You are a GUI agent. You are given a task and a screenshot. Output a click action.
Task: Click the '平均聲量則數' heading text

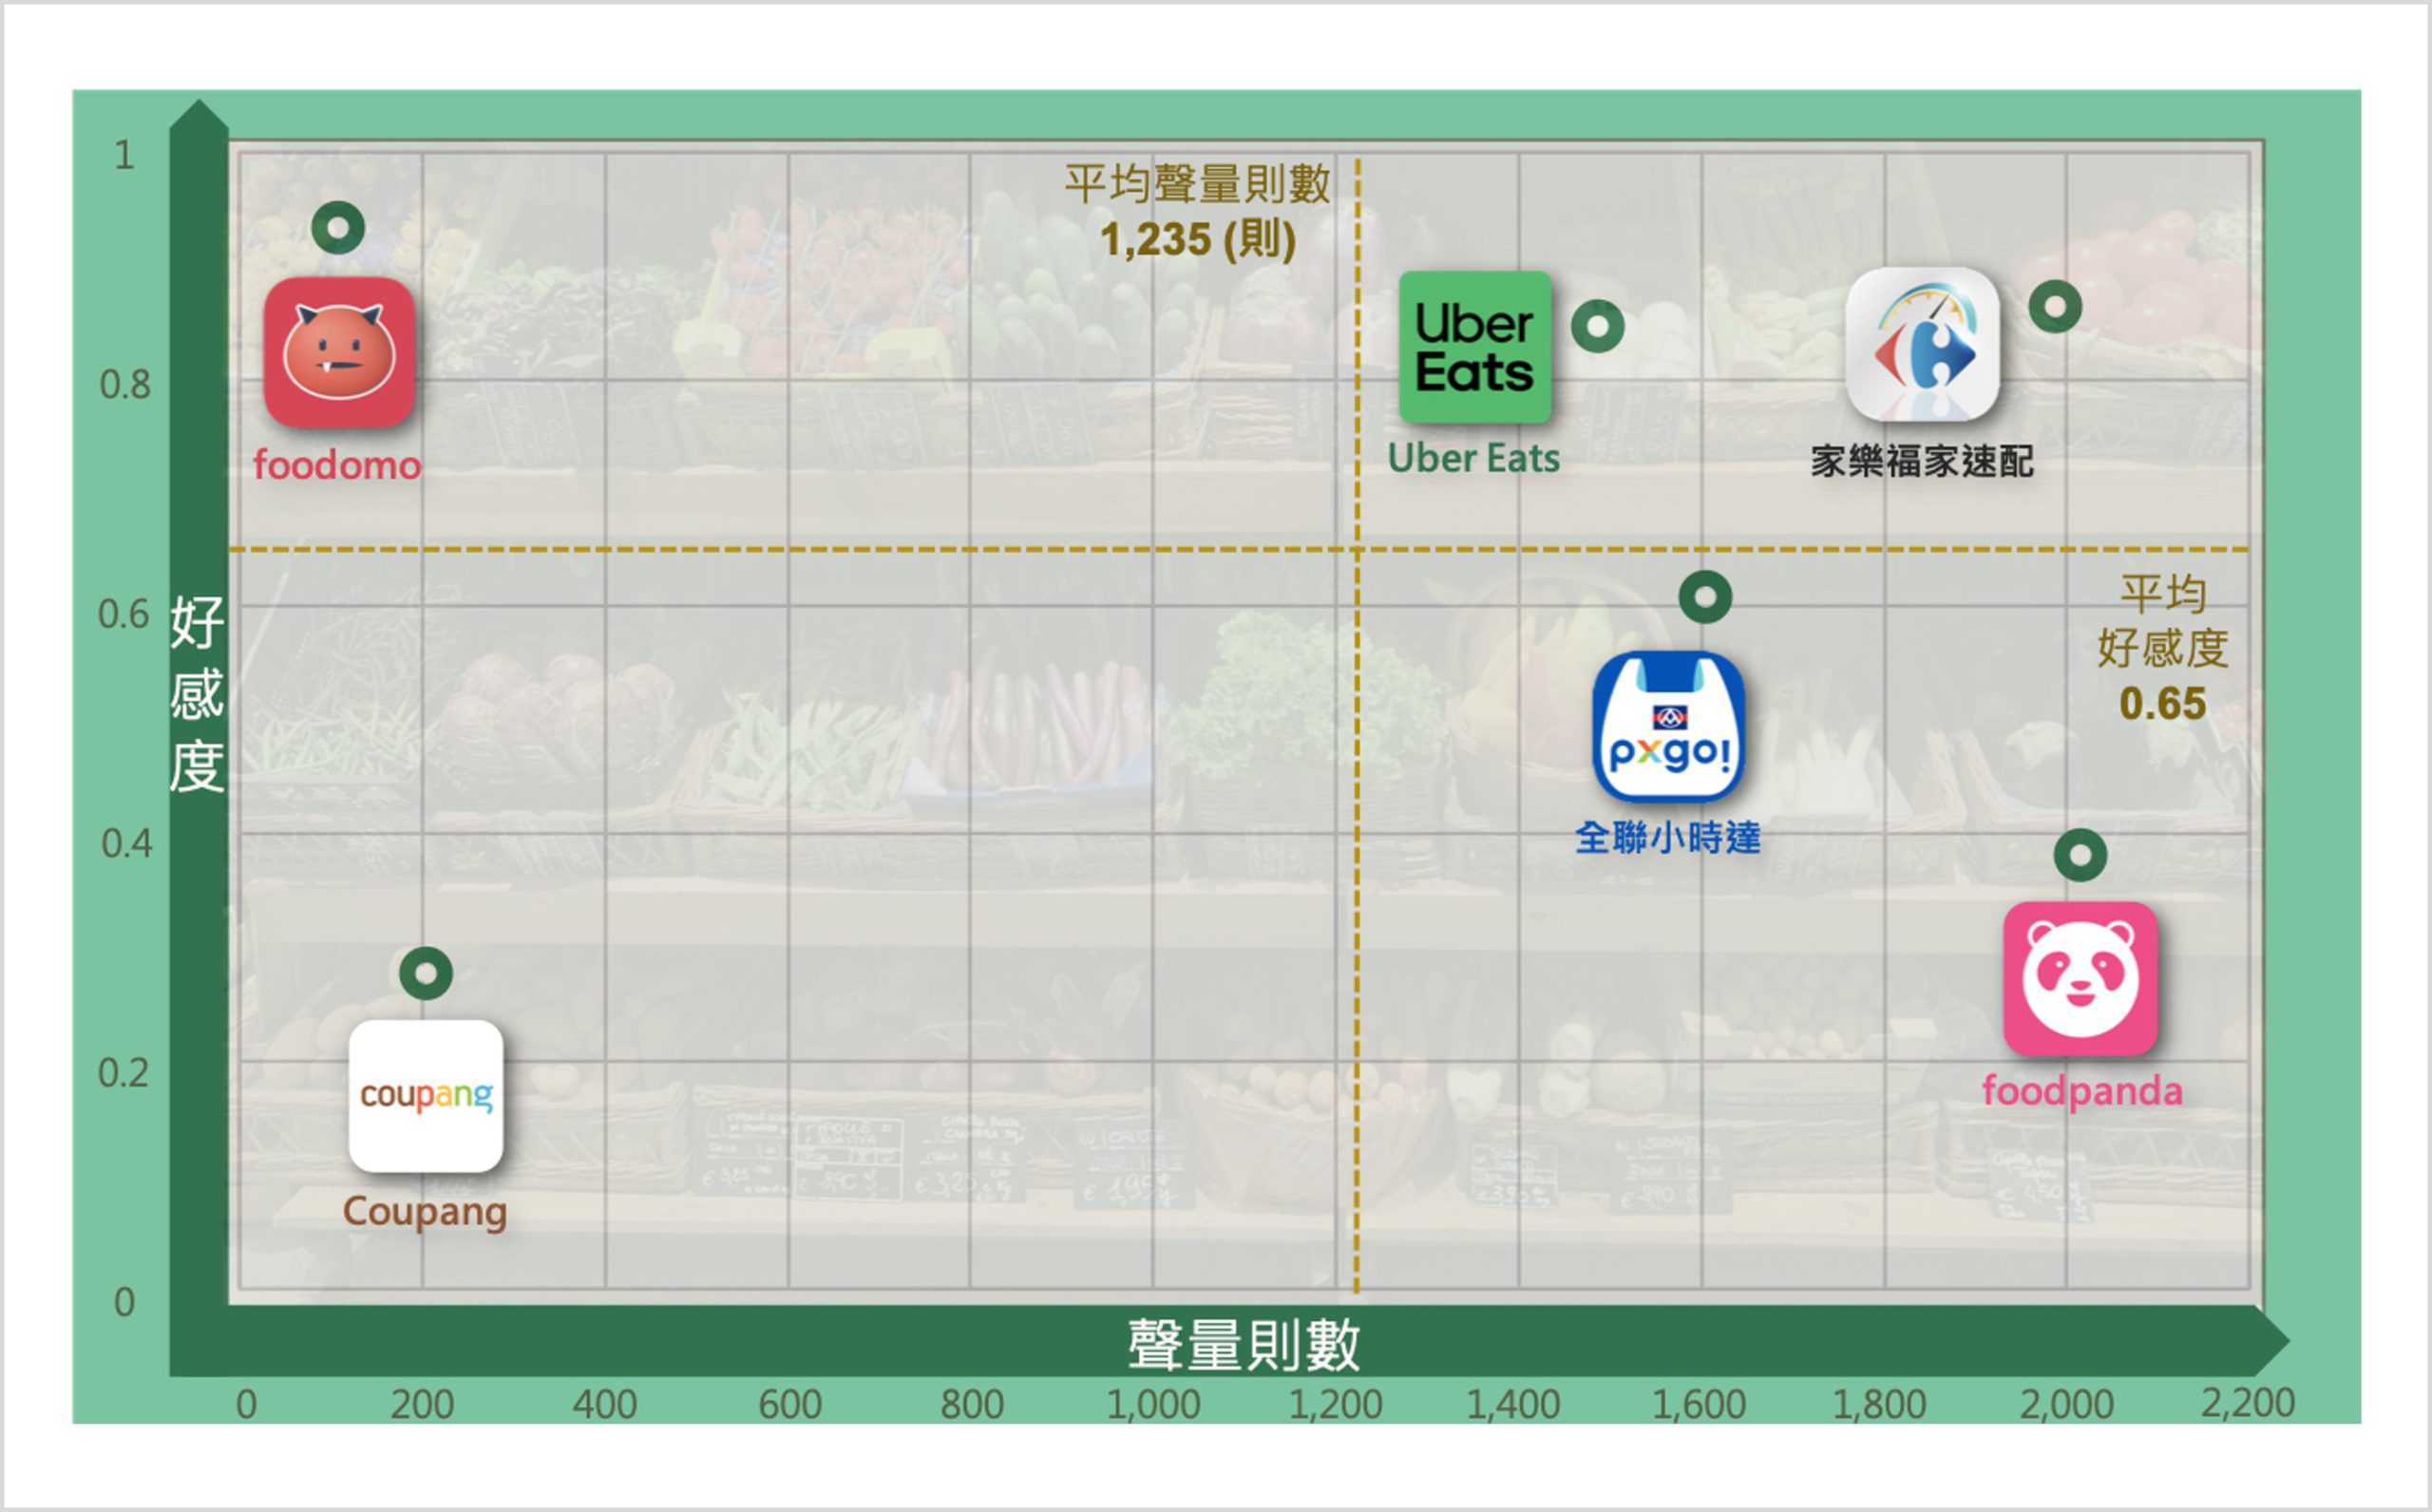pyautogui.click(x=1197, y=184)
